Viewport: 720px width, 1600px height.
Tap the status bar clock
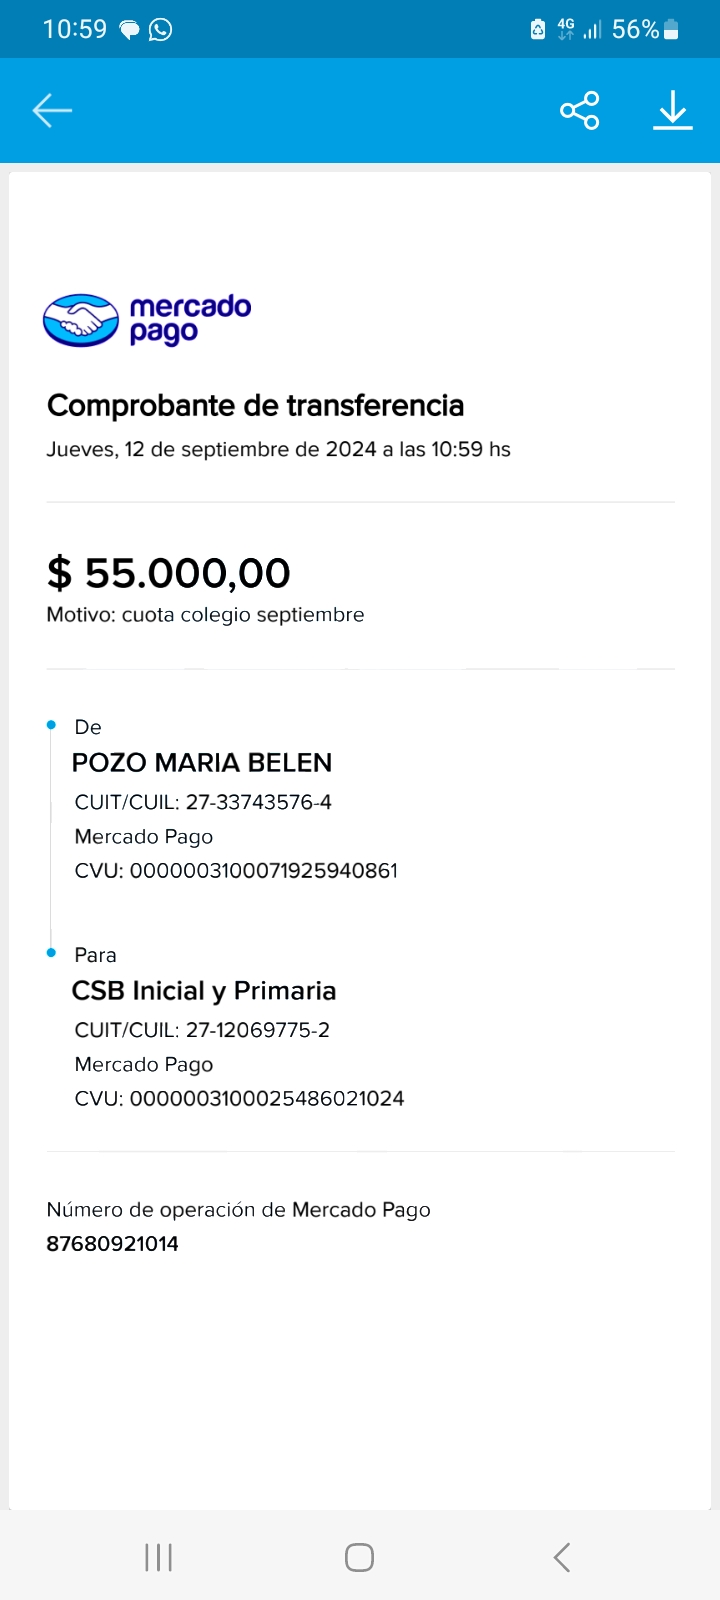(x=75, y=29)
